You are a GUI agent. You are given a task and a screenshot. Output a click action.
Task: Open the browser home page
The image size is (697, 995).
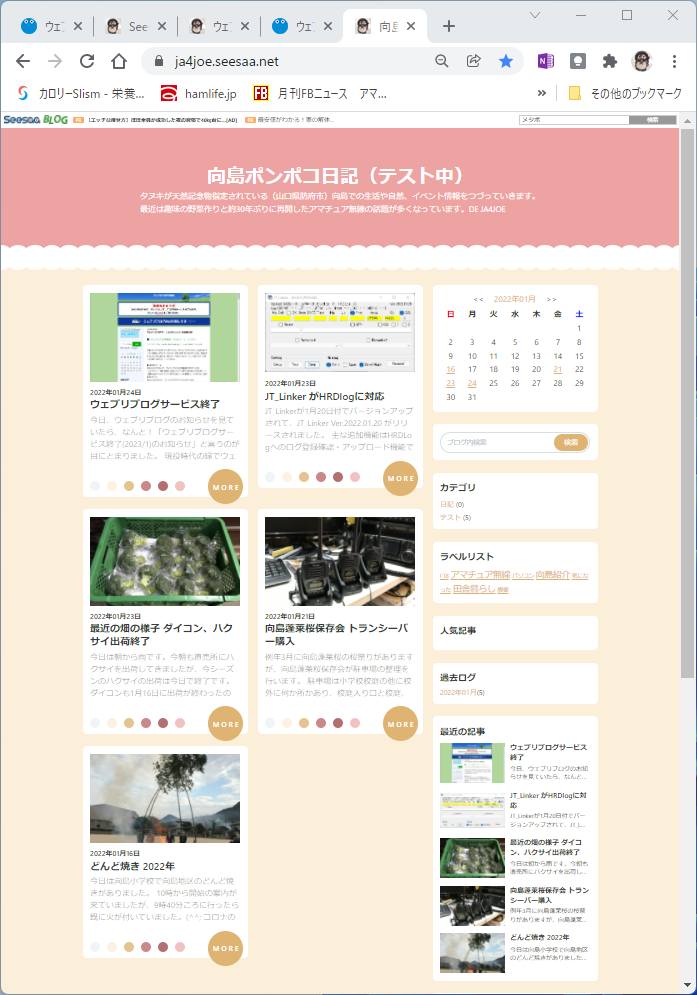click(x=119, y=61)
